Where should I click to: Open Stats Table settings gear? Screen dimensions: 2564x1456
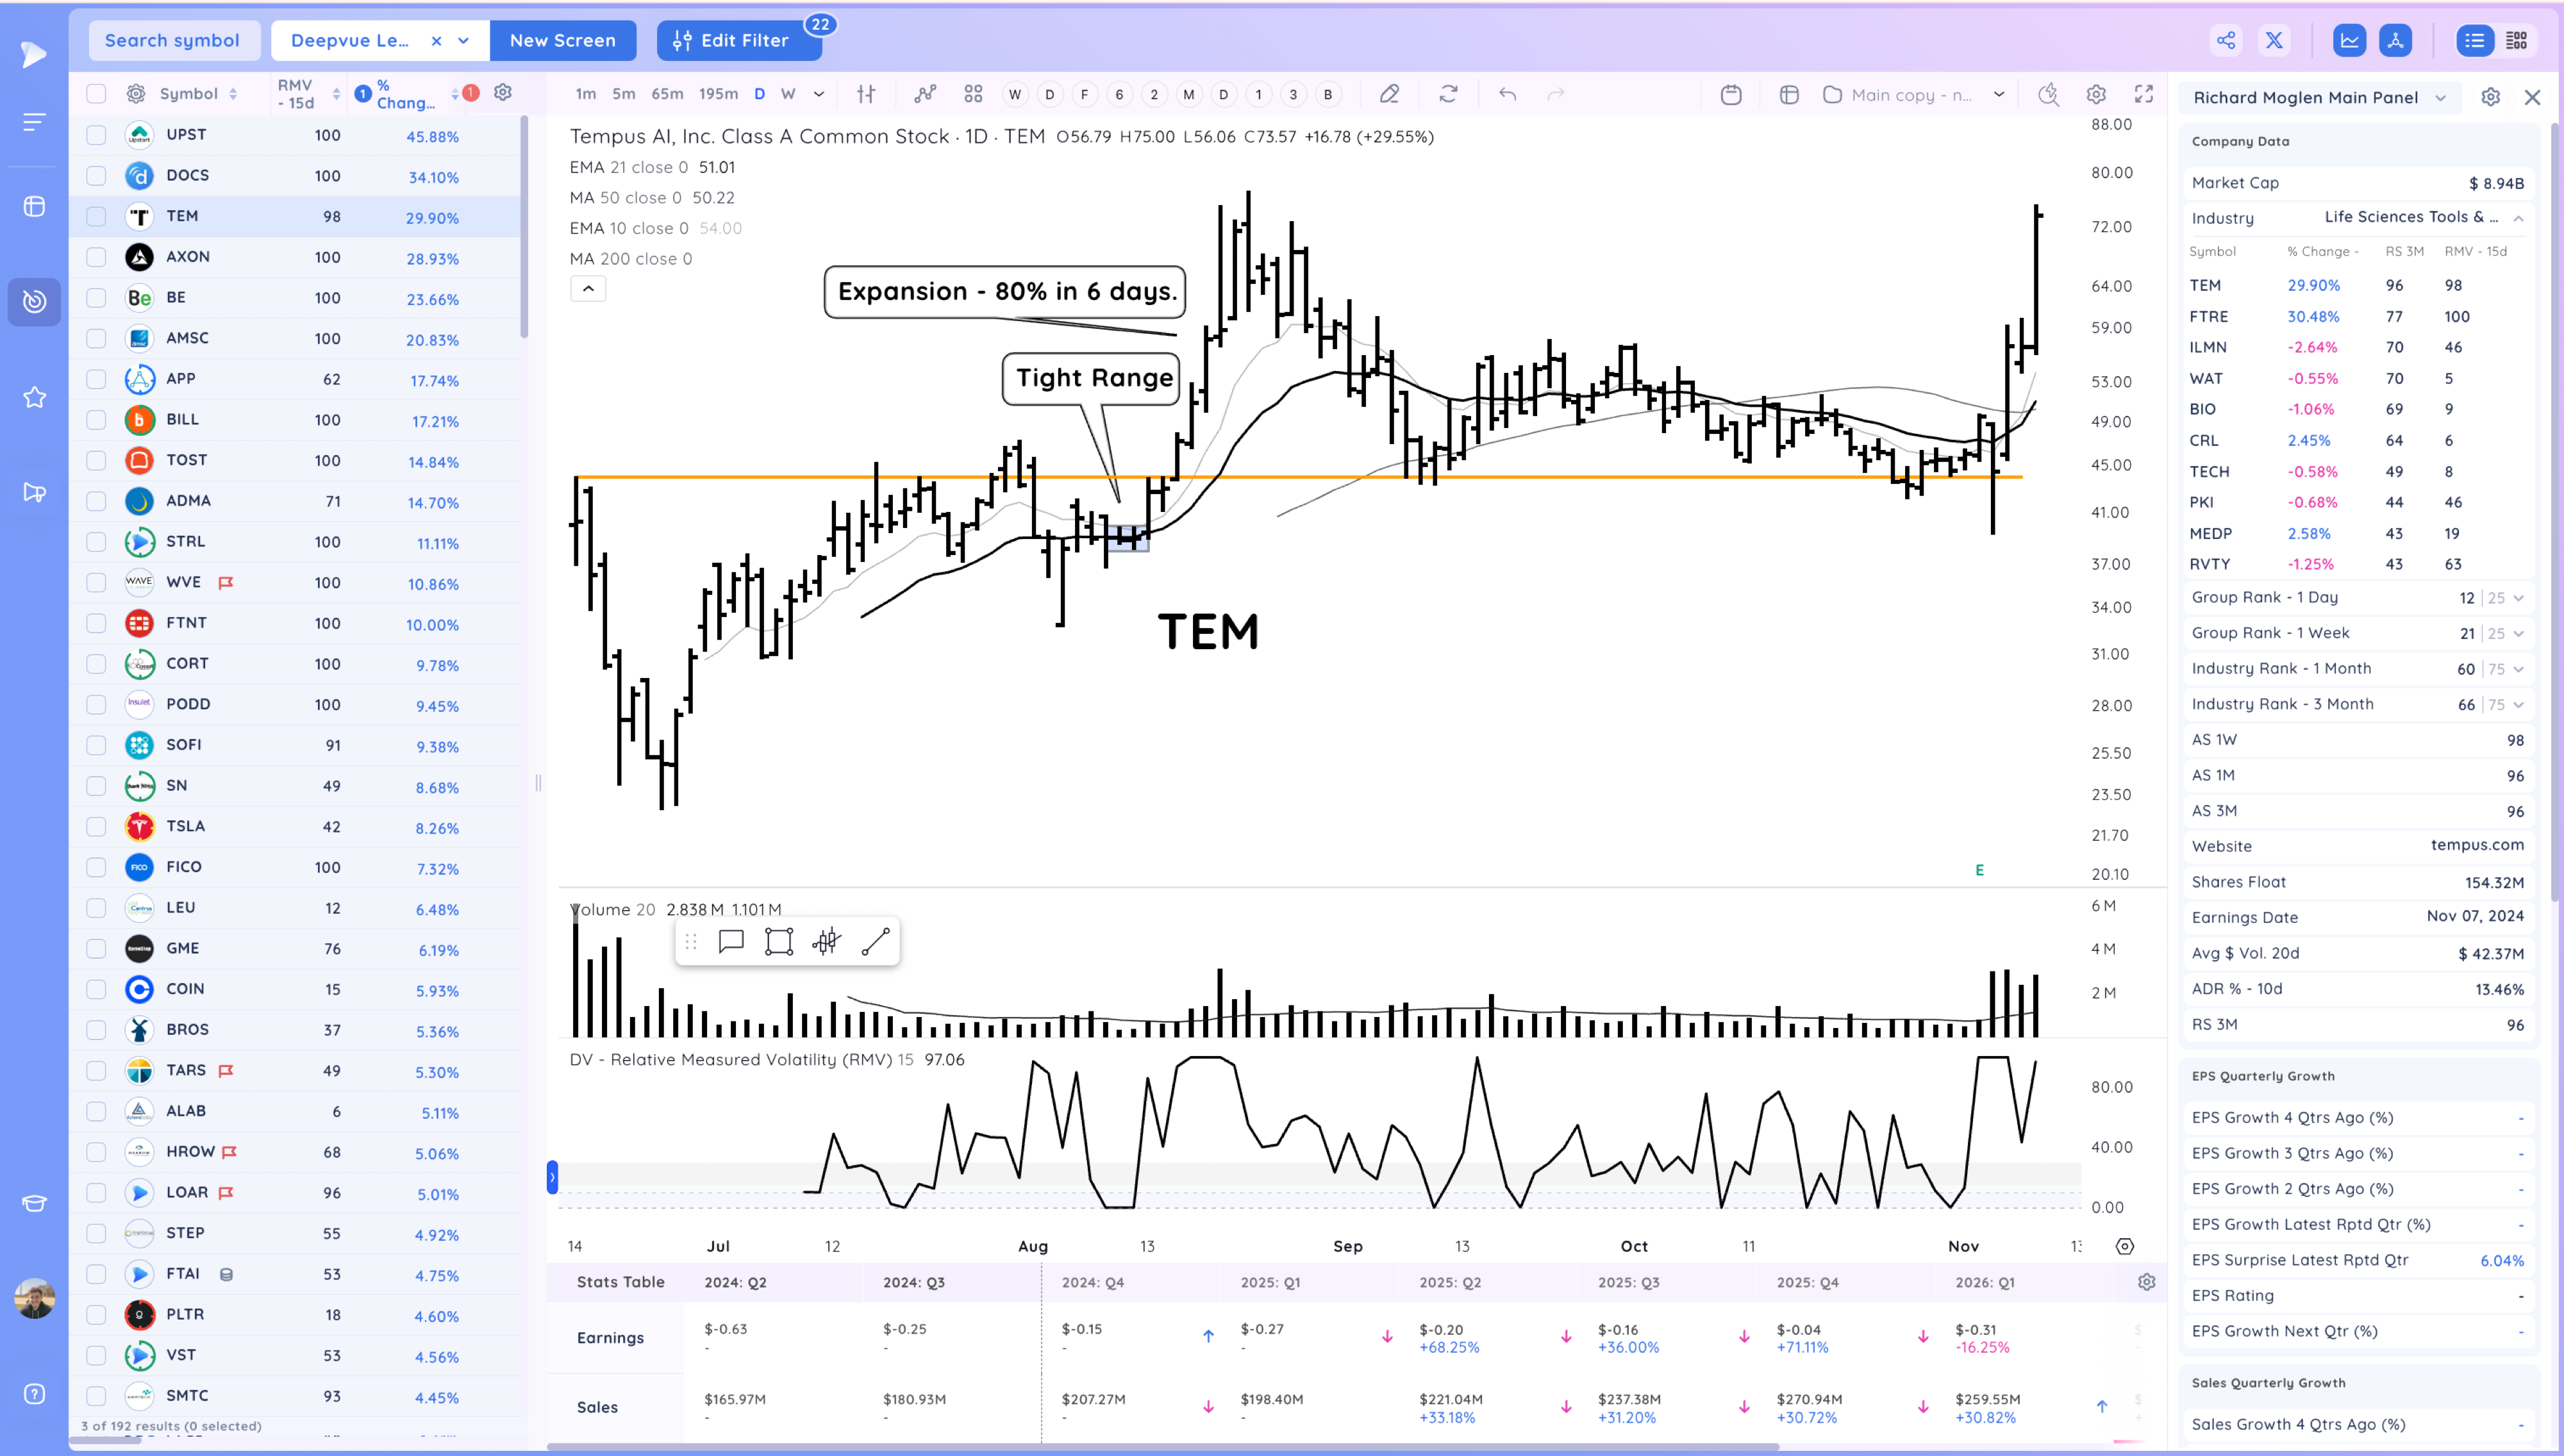point(2146,1282)
